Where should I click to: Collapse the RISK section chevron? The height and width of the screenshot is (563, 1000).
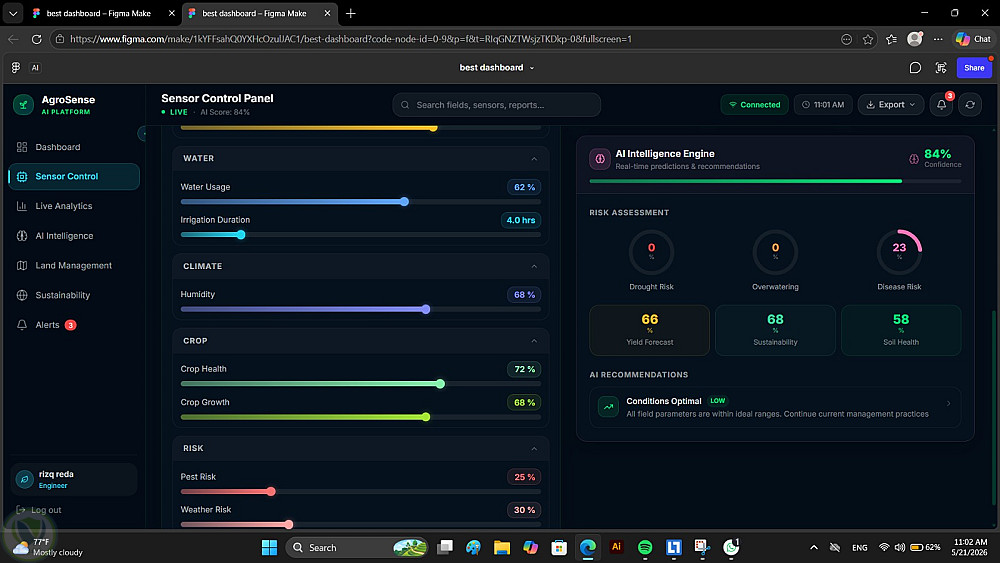[534, 449]
